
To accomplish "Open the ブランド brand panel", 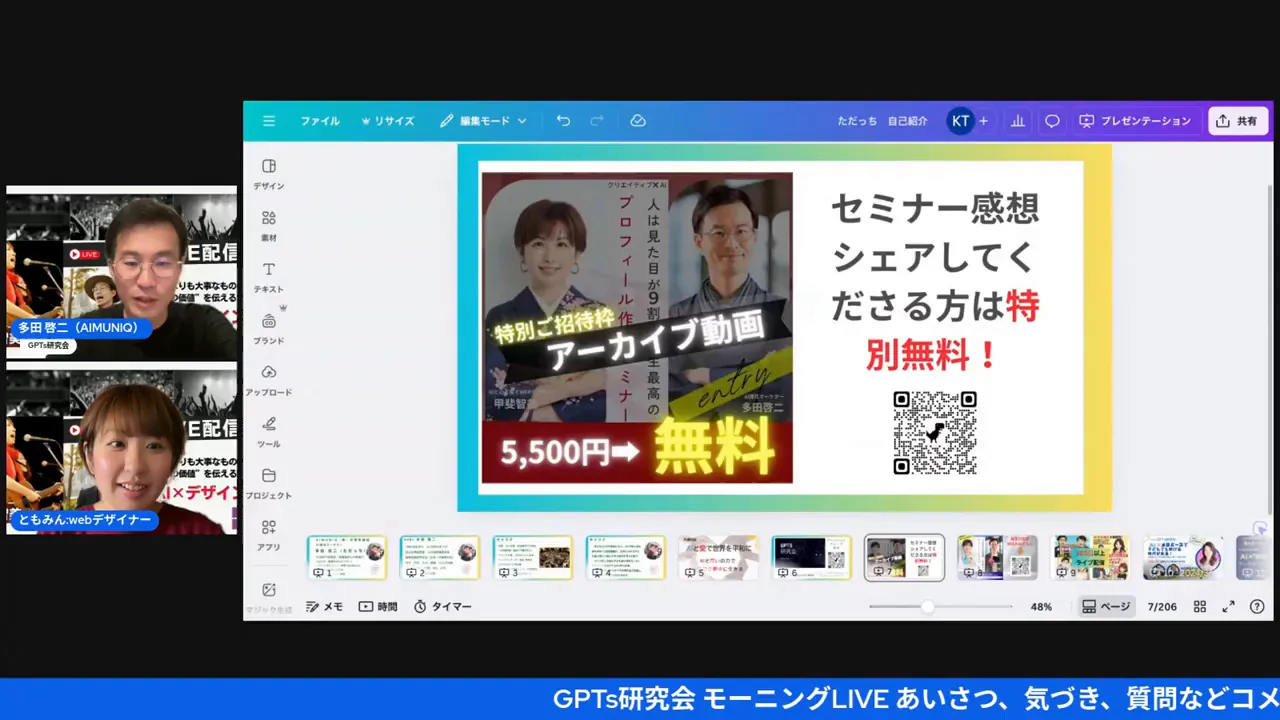I will pyautogui.click(x=268, y=329).
